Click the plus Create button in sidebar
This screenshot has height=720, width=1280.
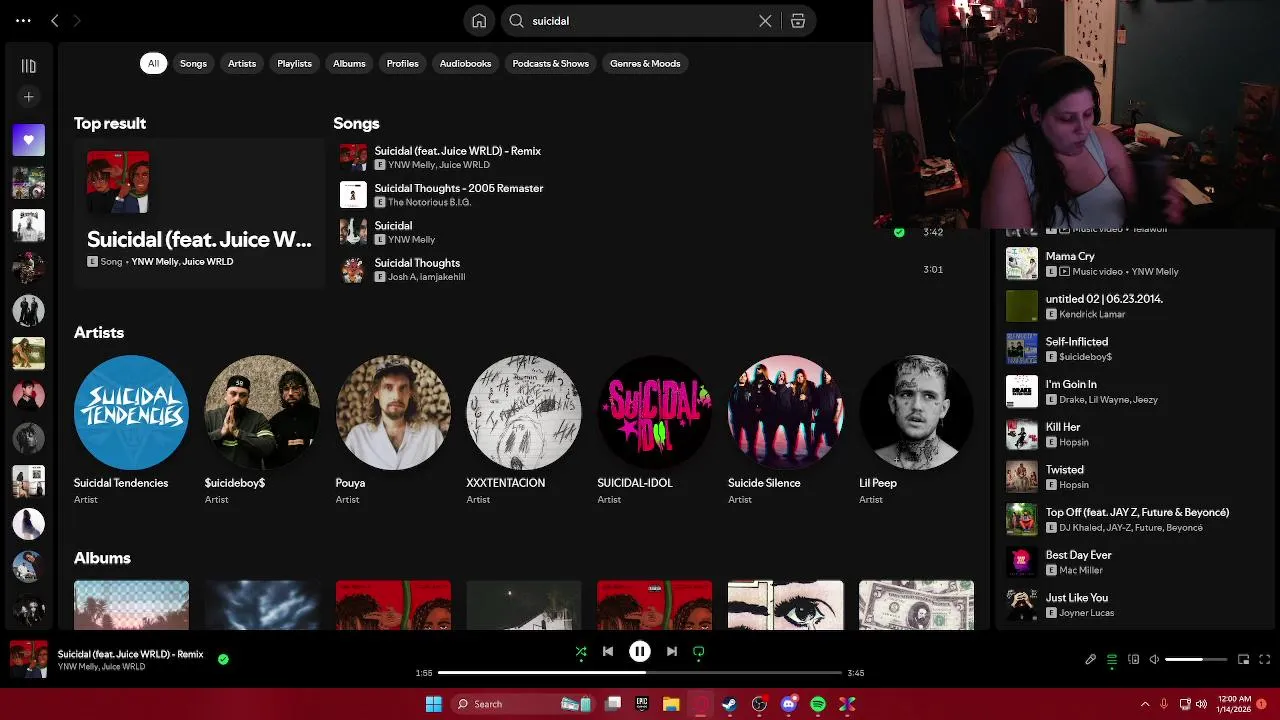(x=28, y=97)
